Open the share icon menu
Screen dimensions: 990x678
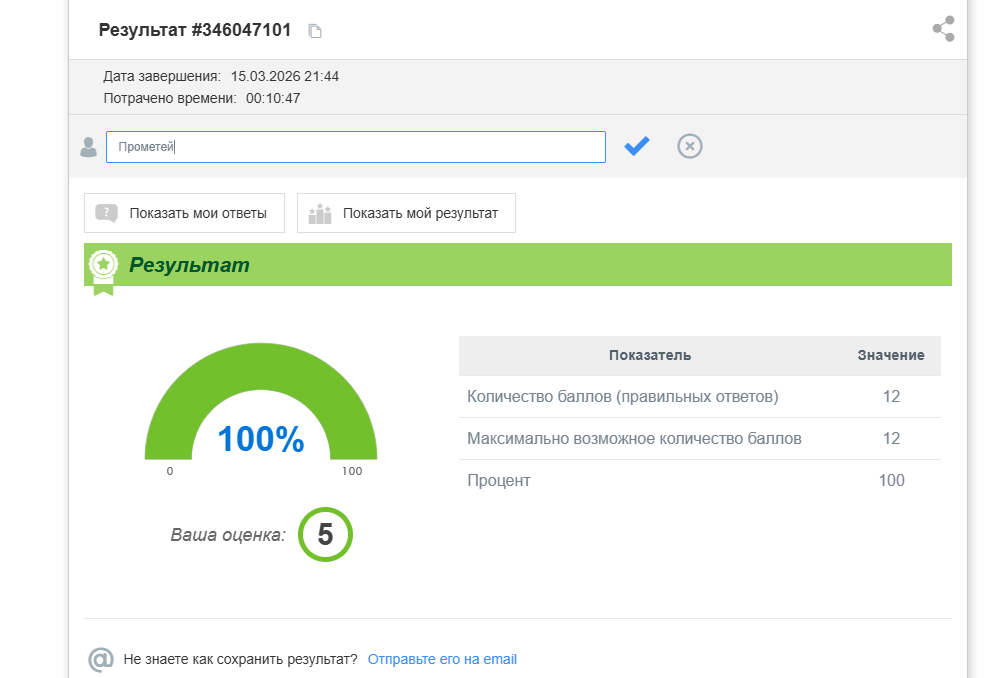point(943,29)
